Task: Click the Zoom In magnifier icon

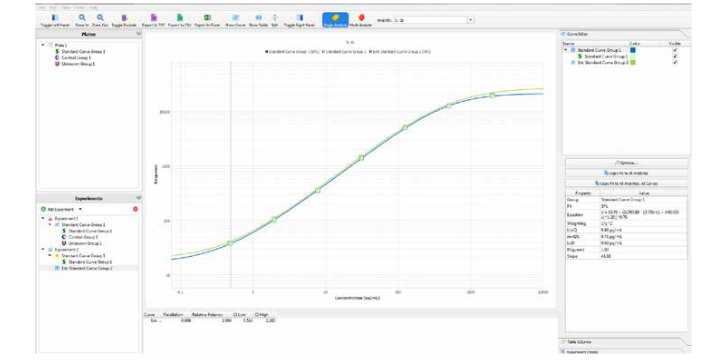Action: pos(82,17)
